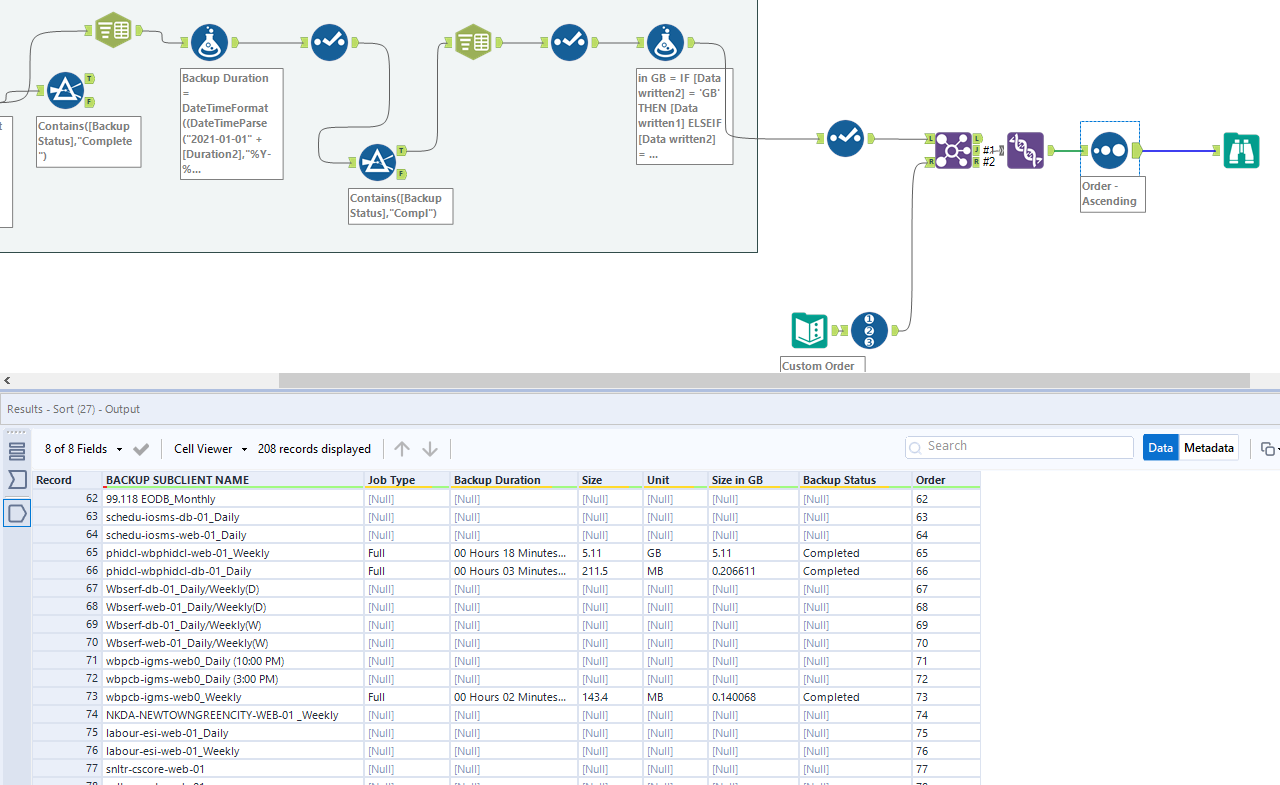Select the Select tool feeding into the Join
The height and width of the screenshot is (785, 1280).
845,138
